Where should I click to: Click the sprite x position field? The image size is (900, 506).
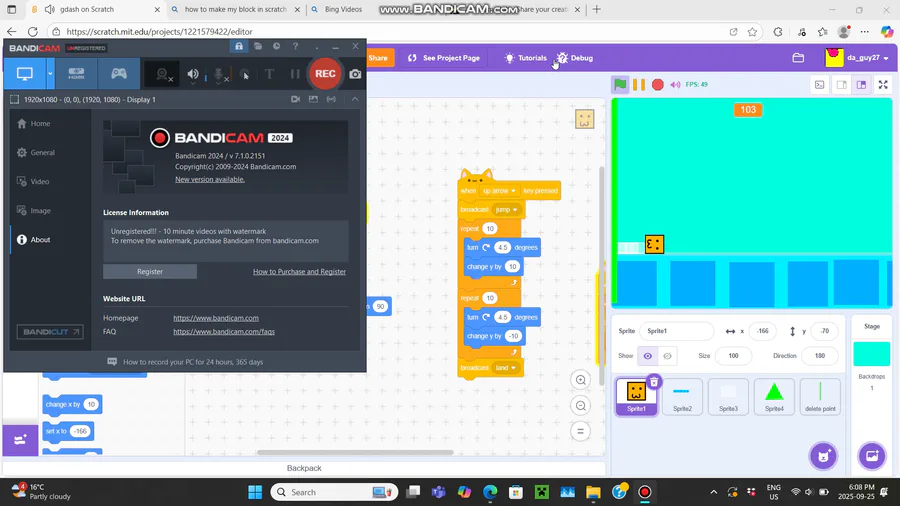762,331
